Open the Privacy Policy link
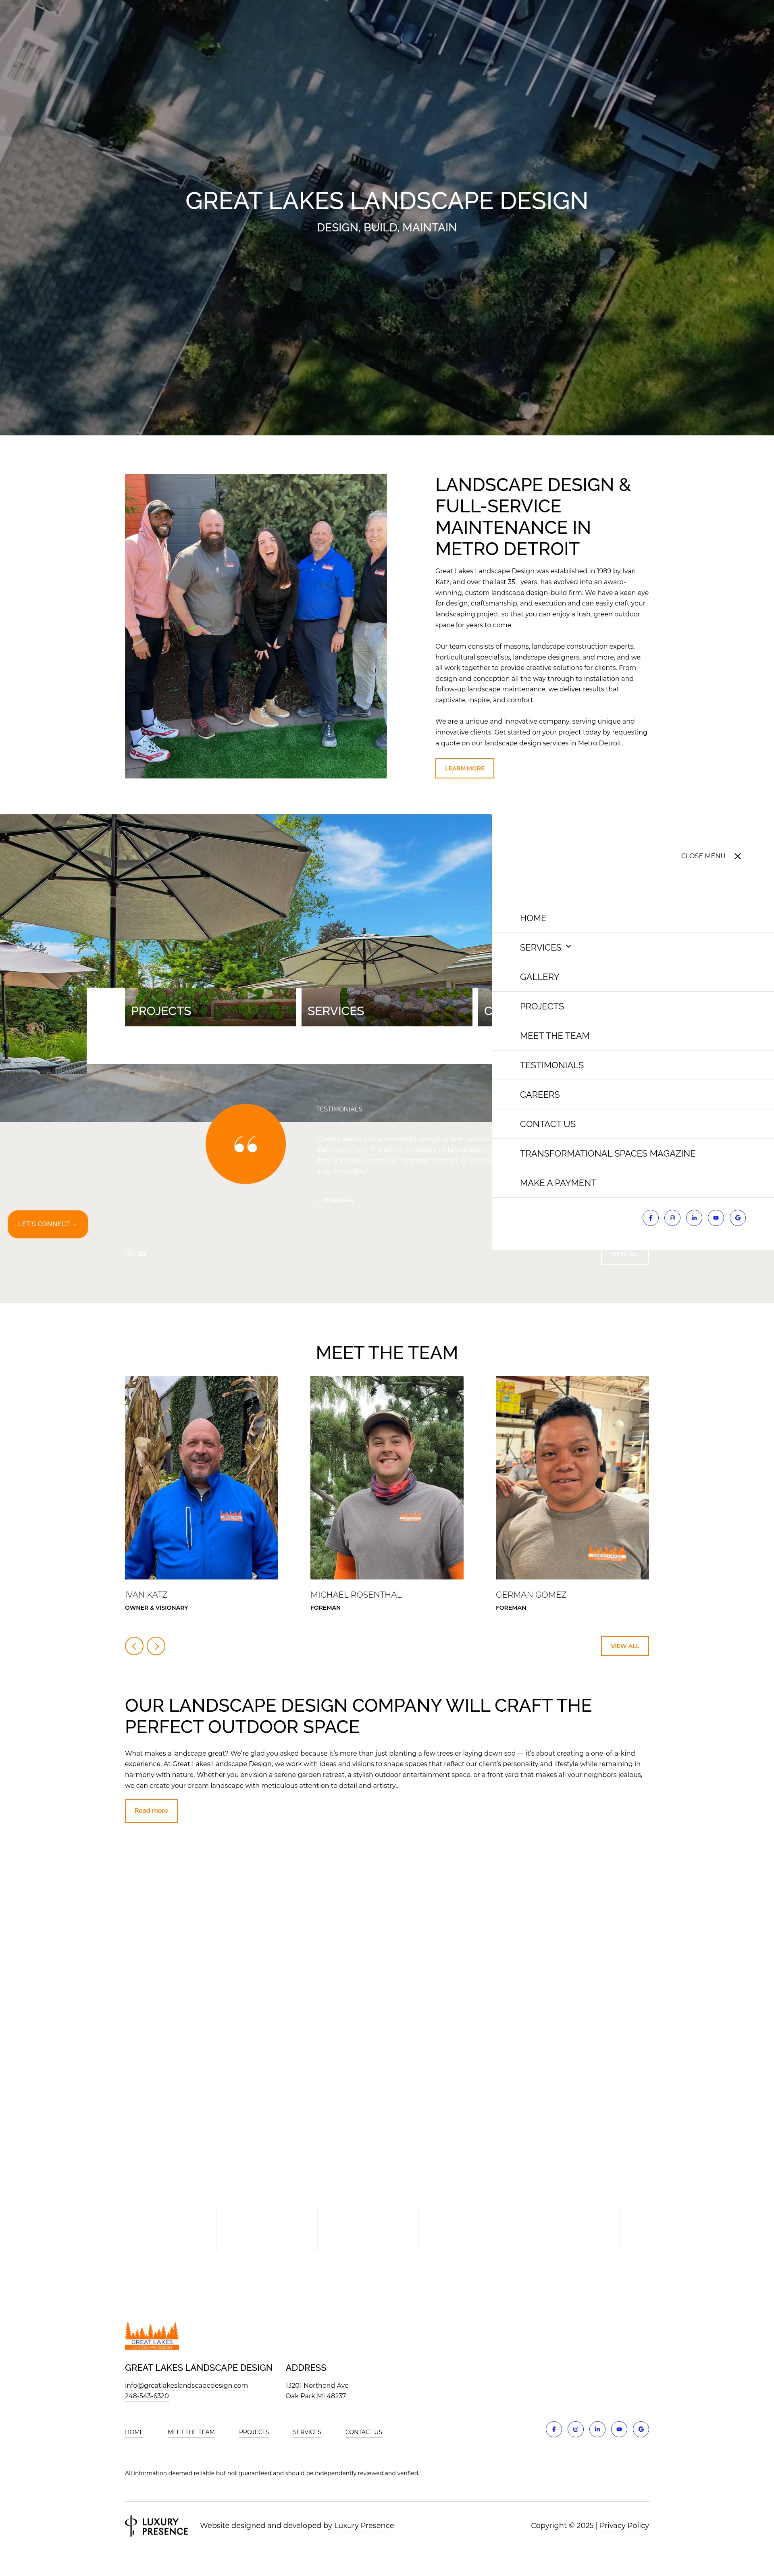The width and height of the screenshot is (774, 2576). click(624, 2526)
